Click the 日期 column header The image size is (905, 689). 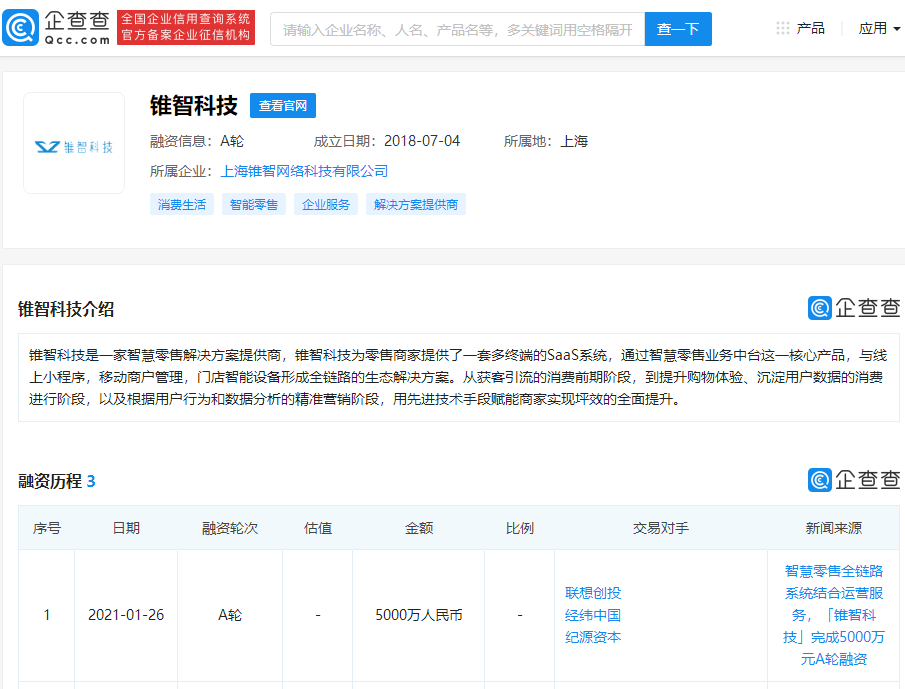[x=126, y=528]
